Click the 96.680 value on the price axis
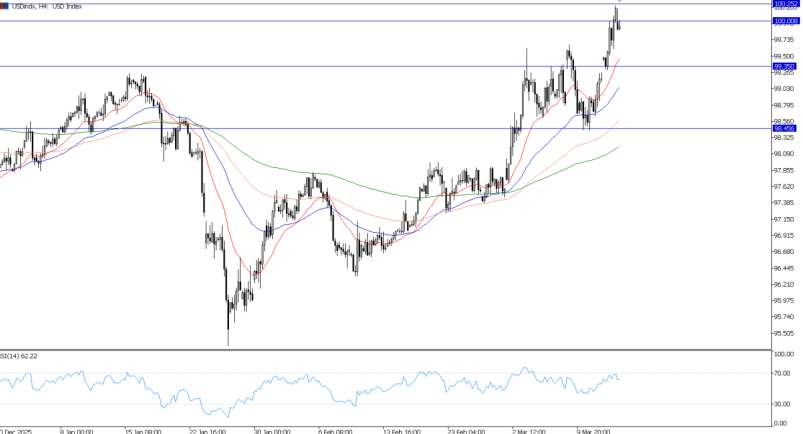803x434 pixels. [x=784, y=252]
